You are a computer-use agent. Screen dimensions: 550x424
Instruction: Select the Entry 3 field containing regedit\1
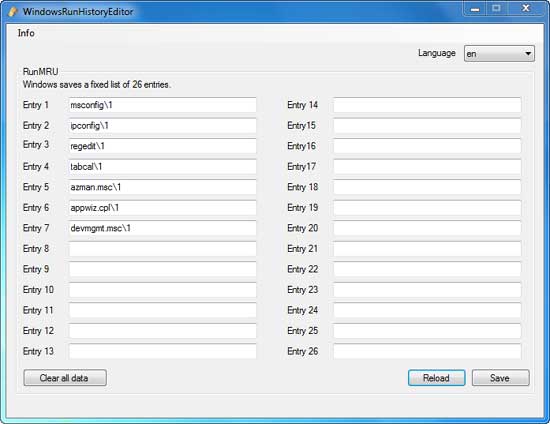[162, 146]
